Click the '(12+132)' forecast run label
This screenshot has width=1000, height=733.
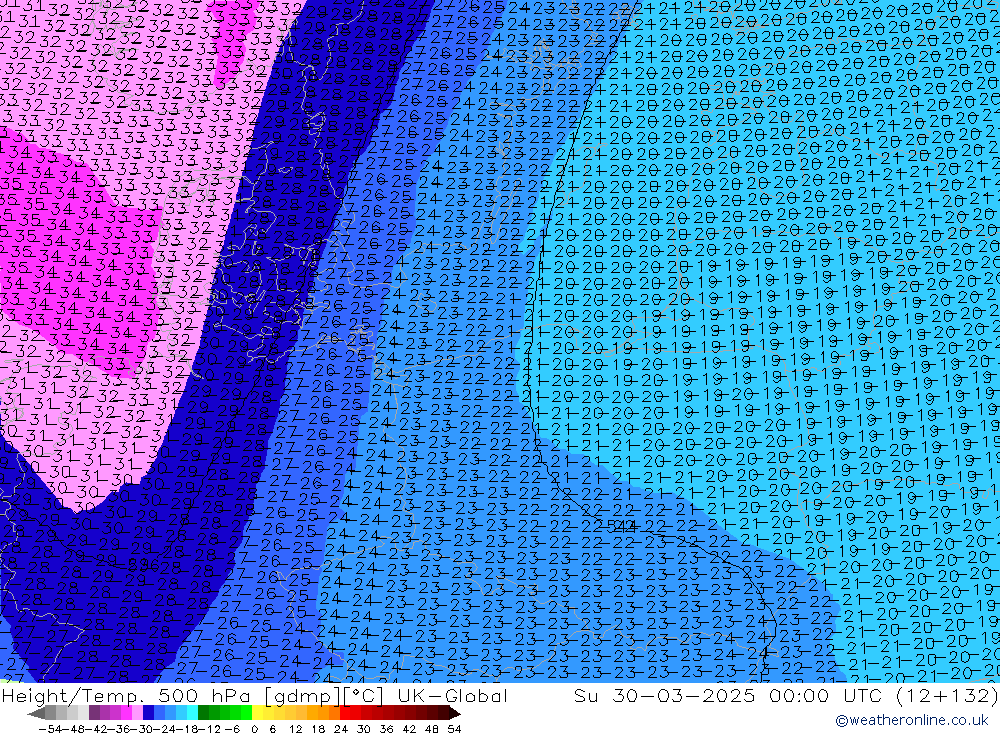click(x=946, y=696)
